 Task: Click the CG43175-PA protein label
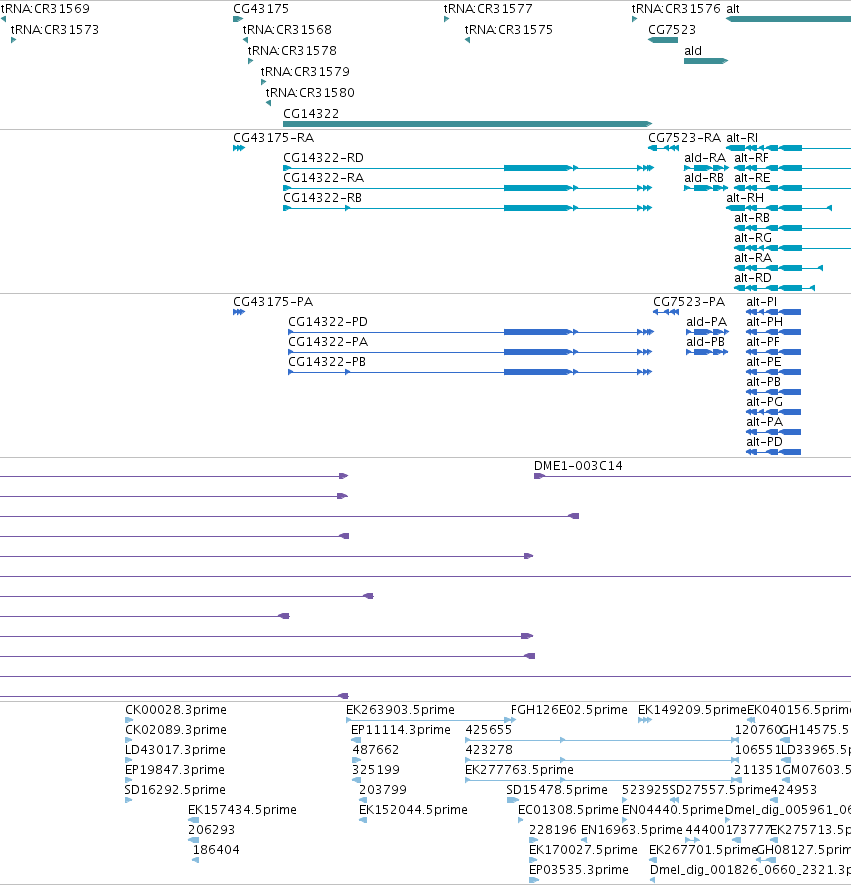tap(273, 302)
